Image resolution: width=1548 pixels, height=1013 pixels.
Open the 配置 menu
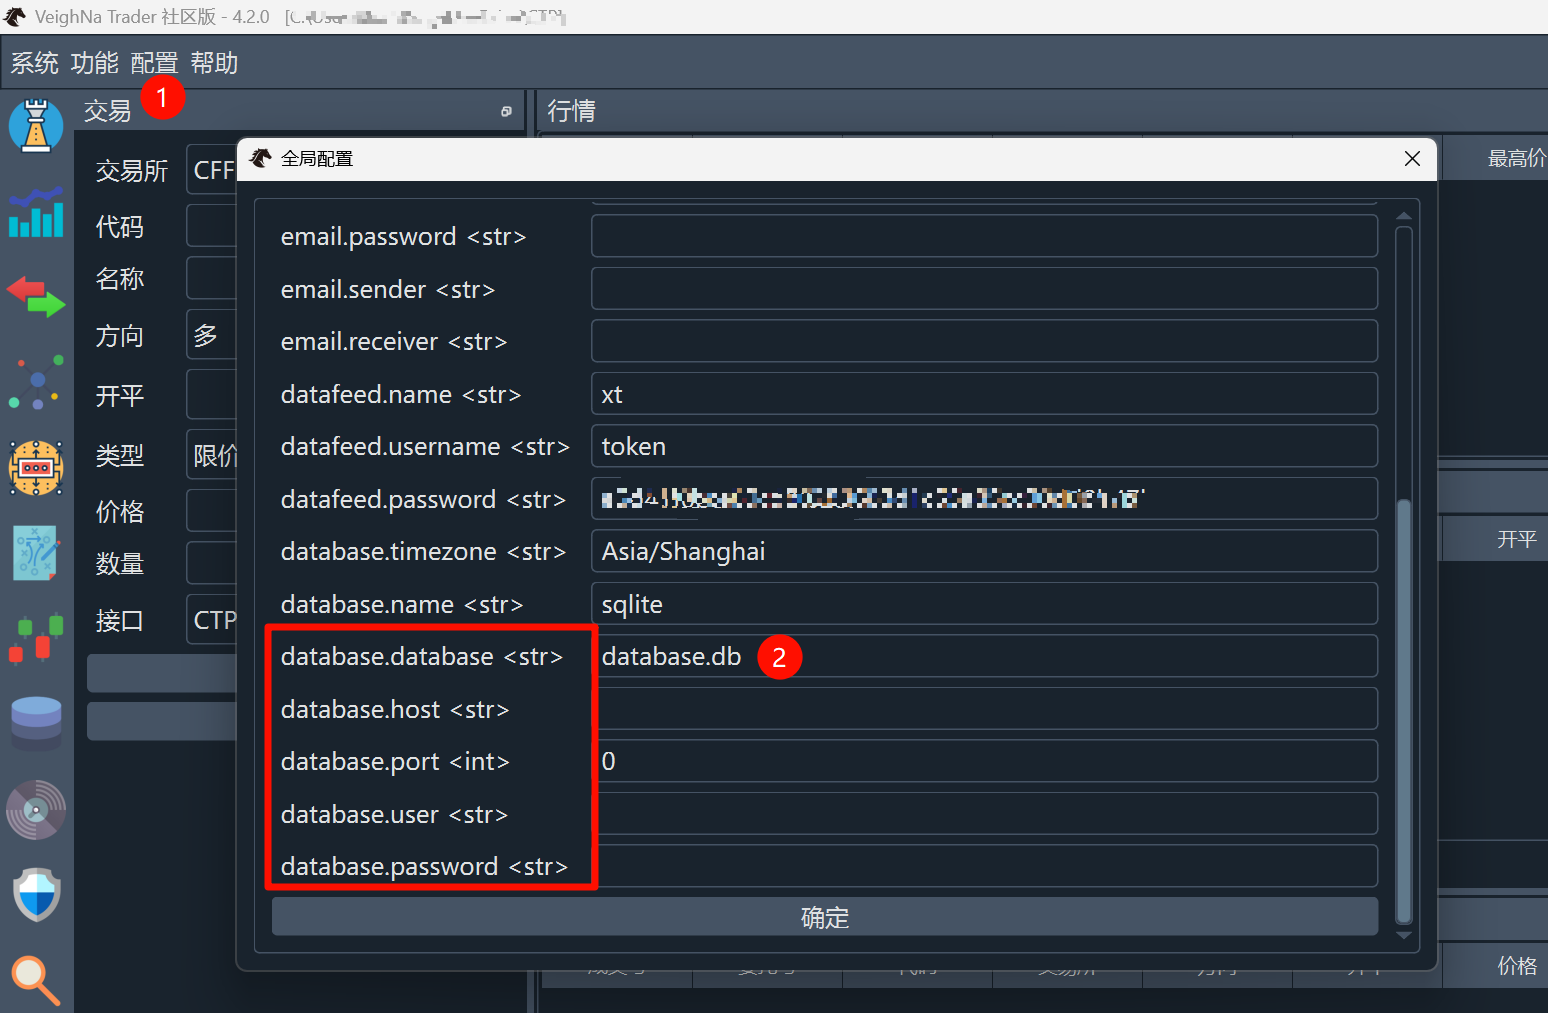pyautogui.click(x=154, y=63)
